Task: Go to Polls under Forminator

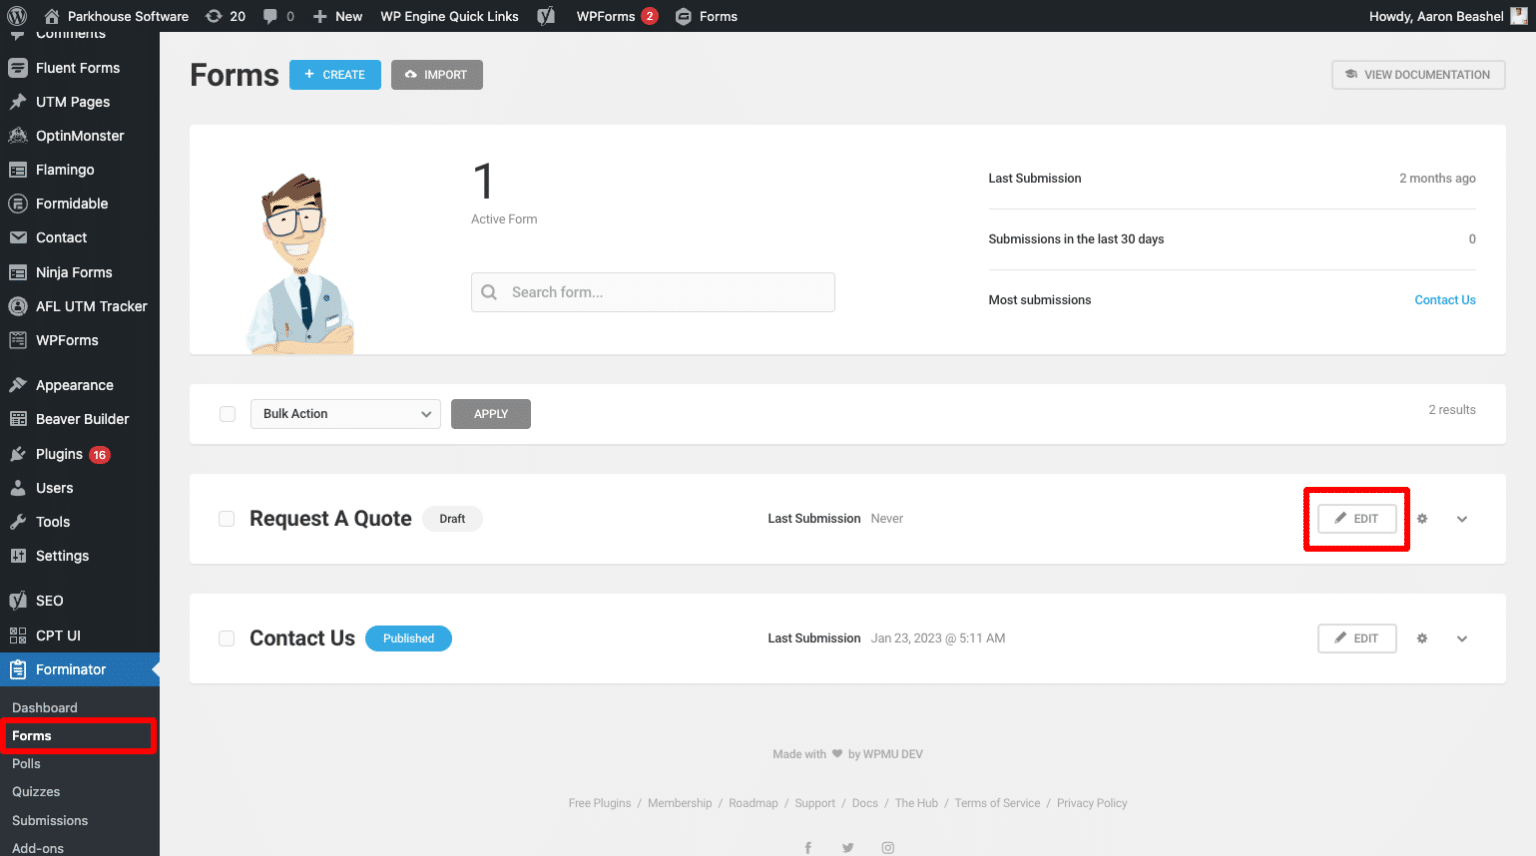Action: click(x=26, y=763)
